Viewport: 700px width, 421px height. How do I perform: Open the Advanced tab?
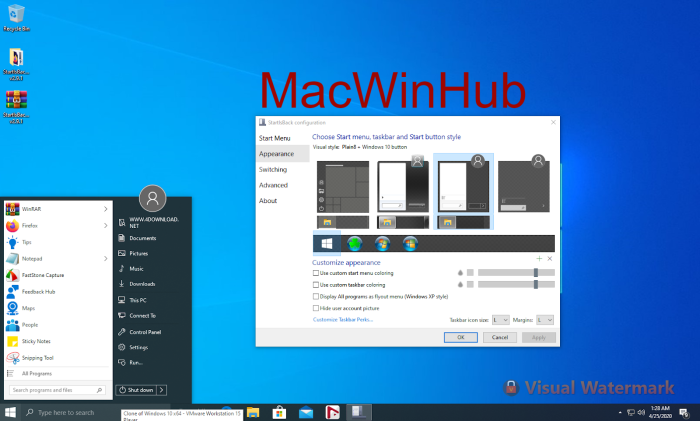point(273,185)
